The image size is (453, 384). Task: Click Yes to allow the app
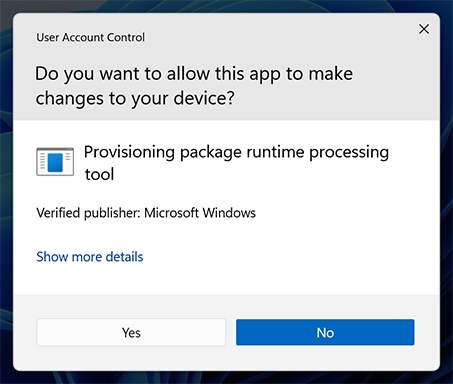coord(131,332)
